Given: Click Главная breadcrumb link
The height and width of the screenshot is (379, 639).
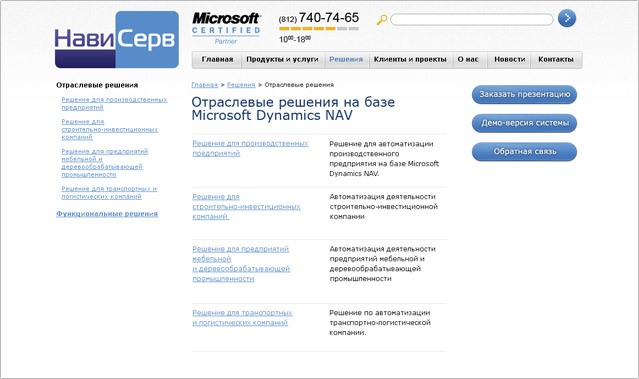Looking at the screenshot, I should point(205,85).
